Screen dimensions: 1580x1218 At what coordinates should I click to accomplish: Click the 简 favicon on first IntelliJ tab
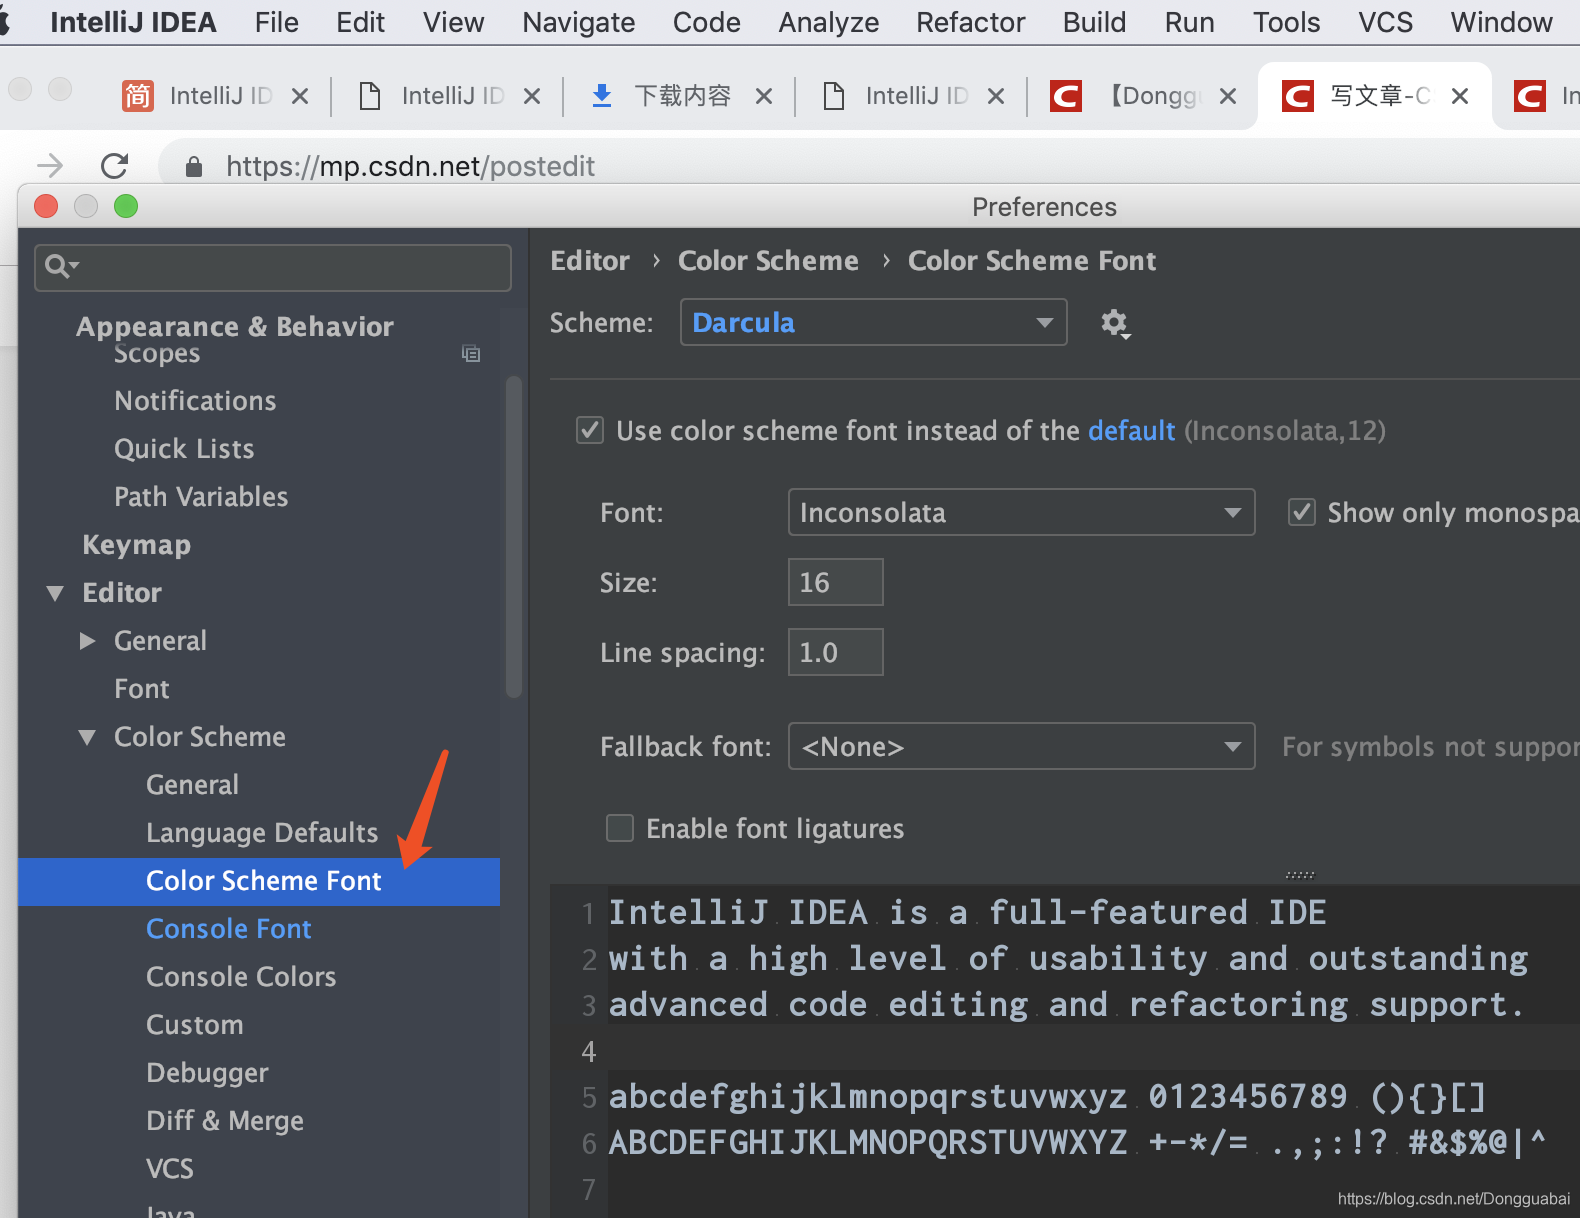(138, 96)
